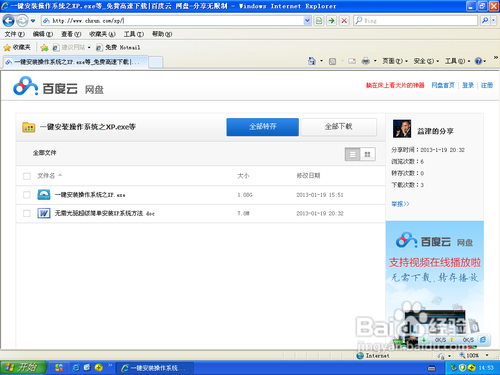Click the blue Help question icon
500x375 pixels.
[x=478, y=61]
